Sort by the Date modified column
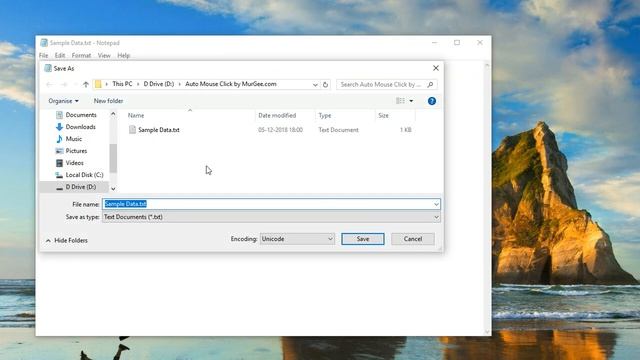 tap(277, 116)
